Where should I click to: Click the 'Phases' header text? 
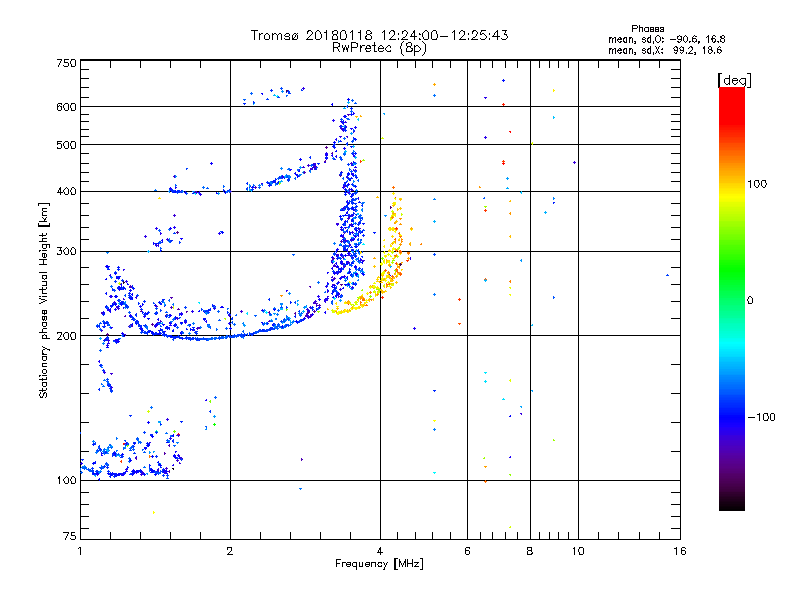pos(647,29)
